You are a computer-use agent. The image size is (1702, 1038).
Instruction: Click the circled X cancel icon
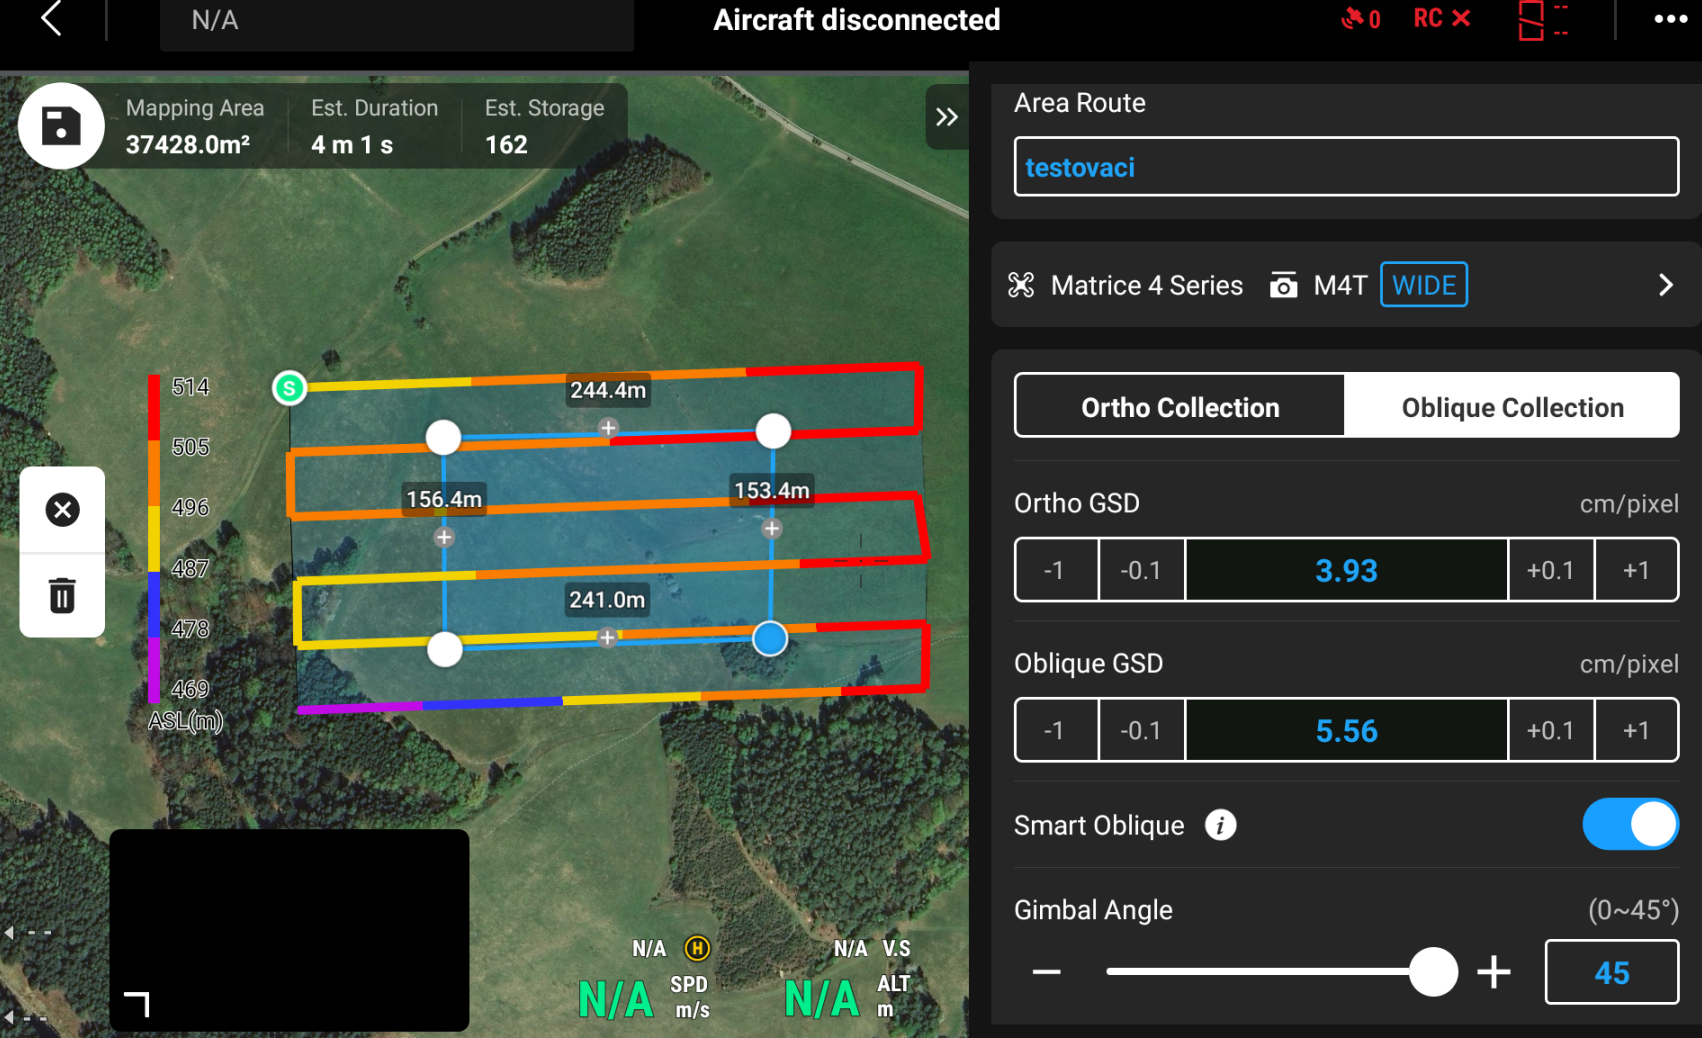click(x=62, y=510)
